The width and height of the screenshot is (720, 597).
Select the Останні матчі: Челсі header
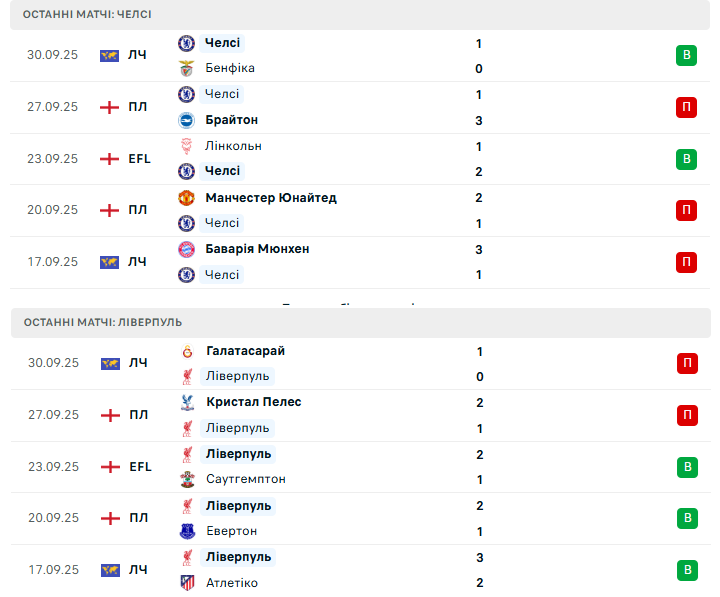coord(81,15)
